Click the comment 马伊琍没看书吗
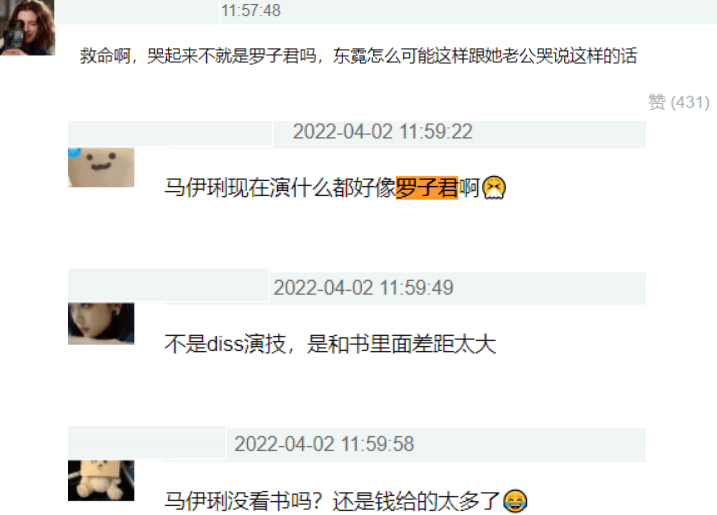The image size is (717, 515). pyautogui.click(x=346, y=501)
